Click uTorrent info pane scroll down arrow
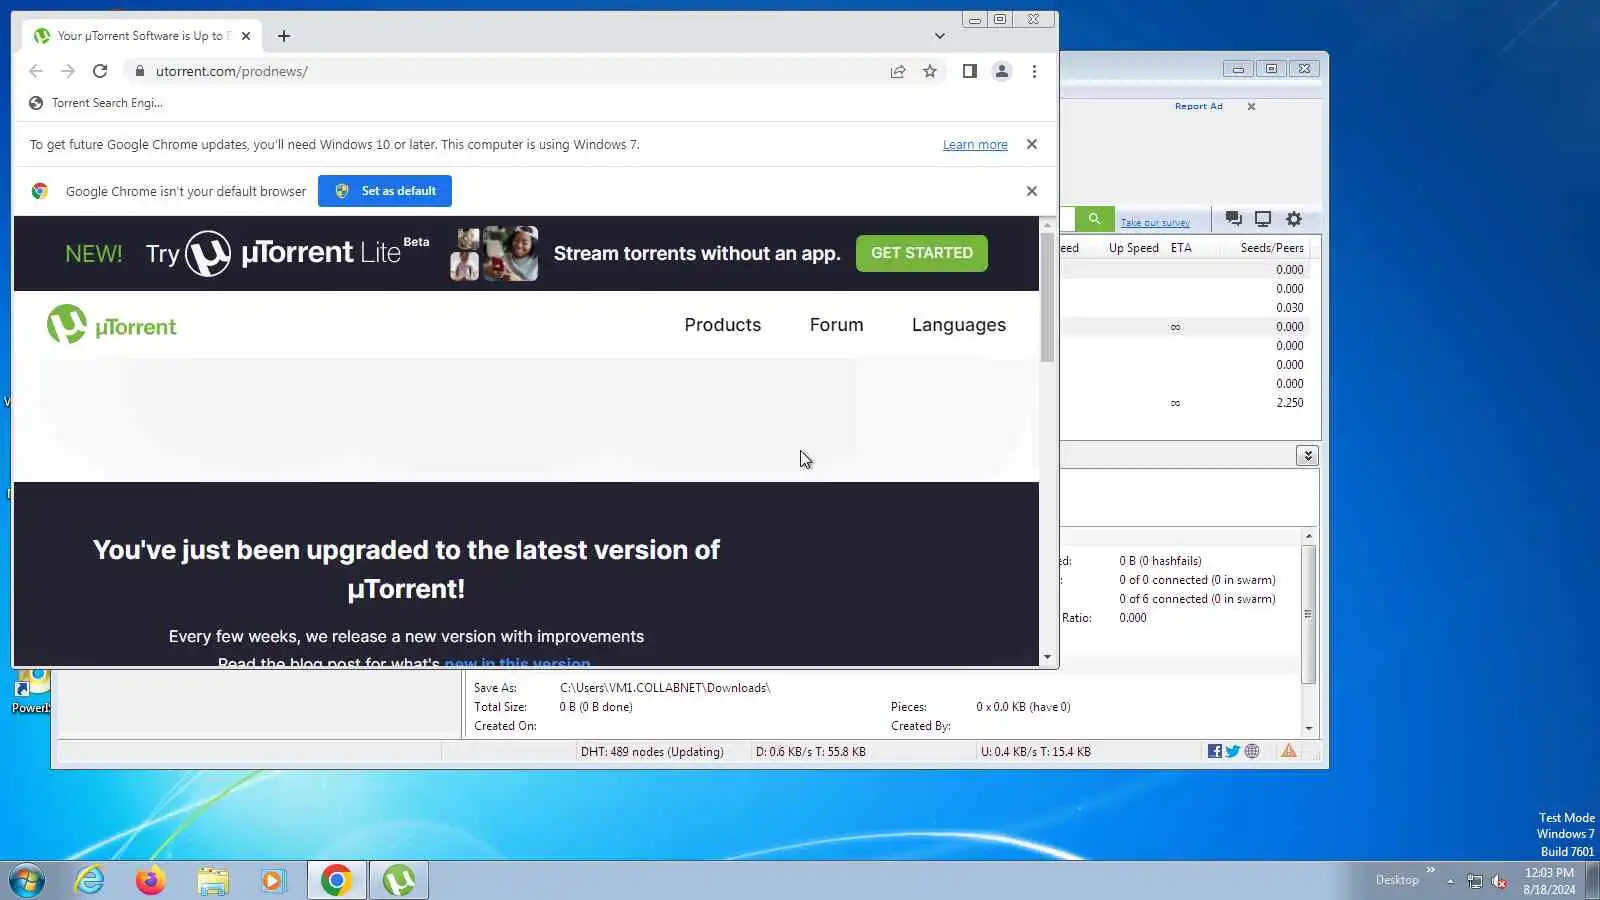Screen dimensions: 1600x900 tap(1309, 729)
